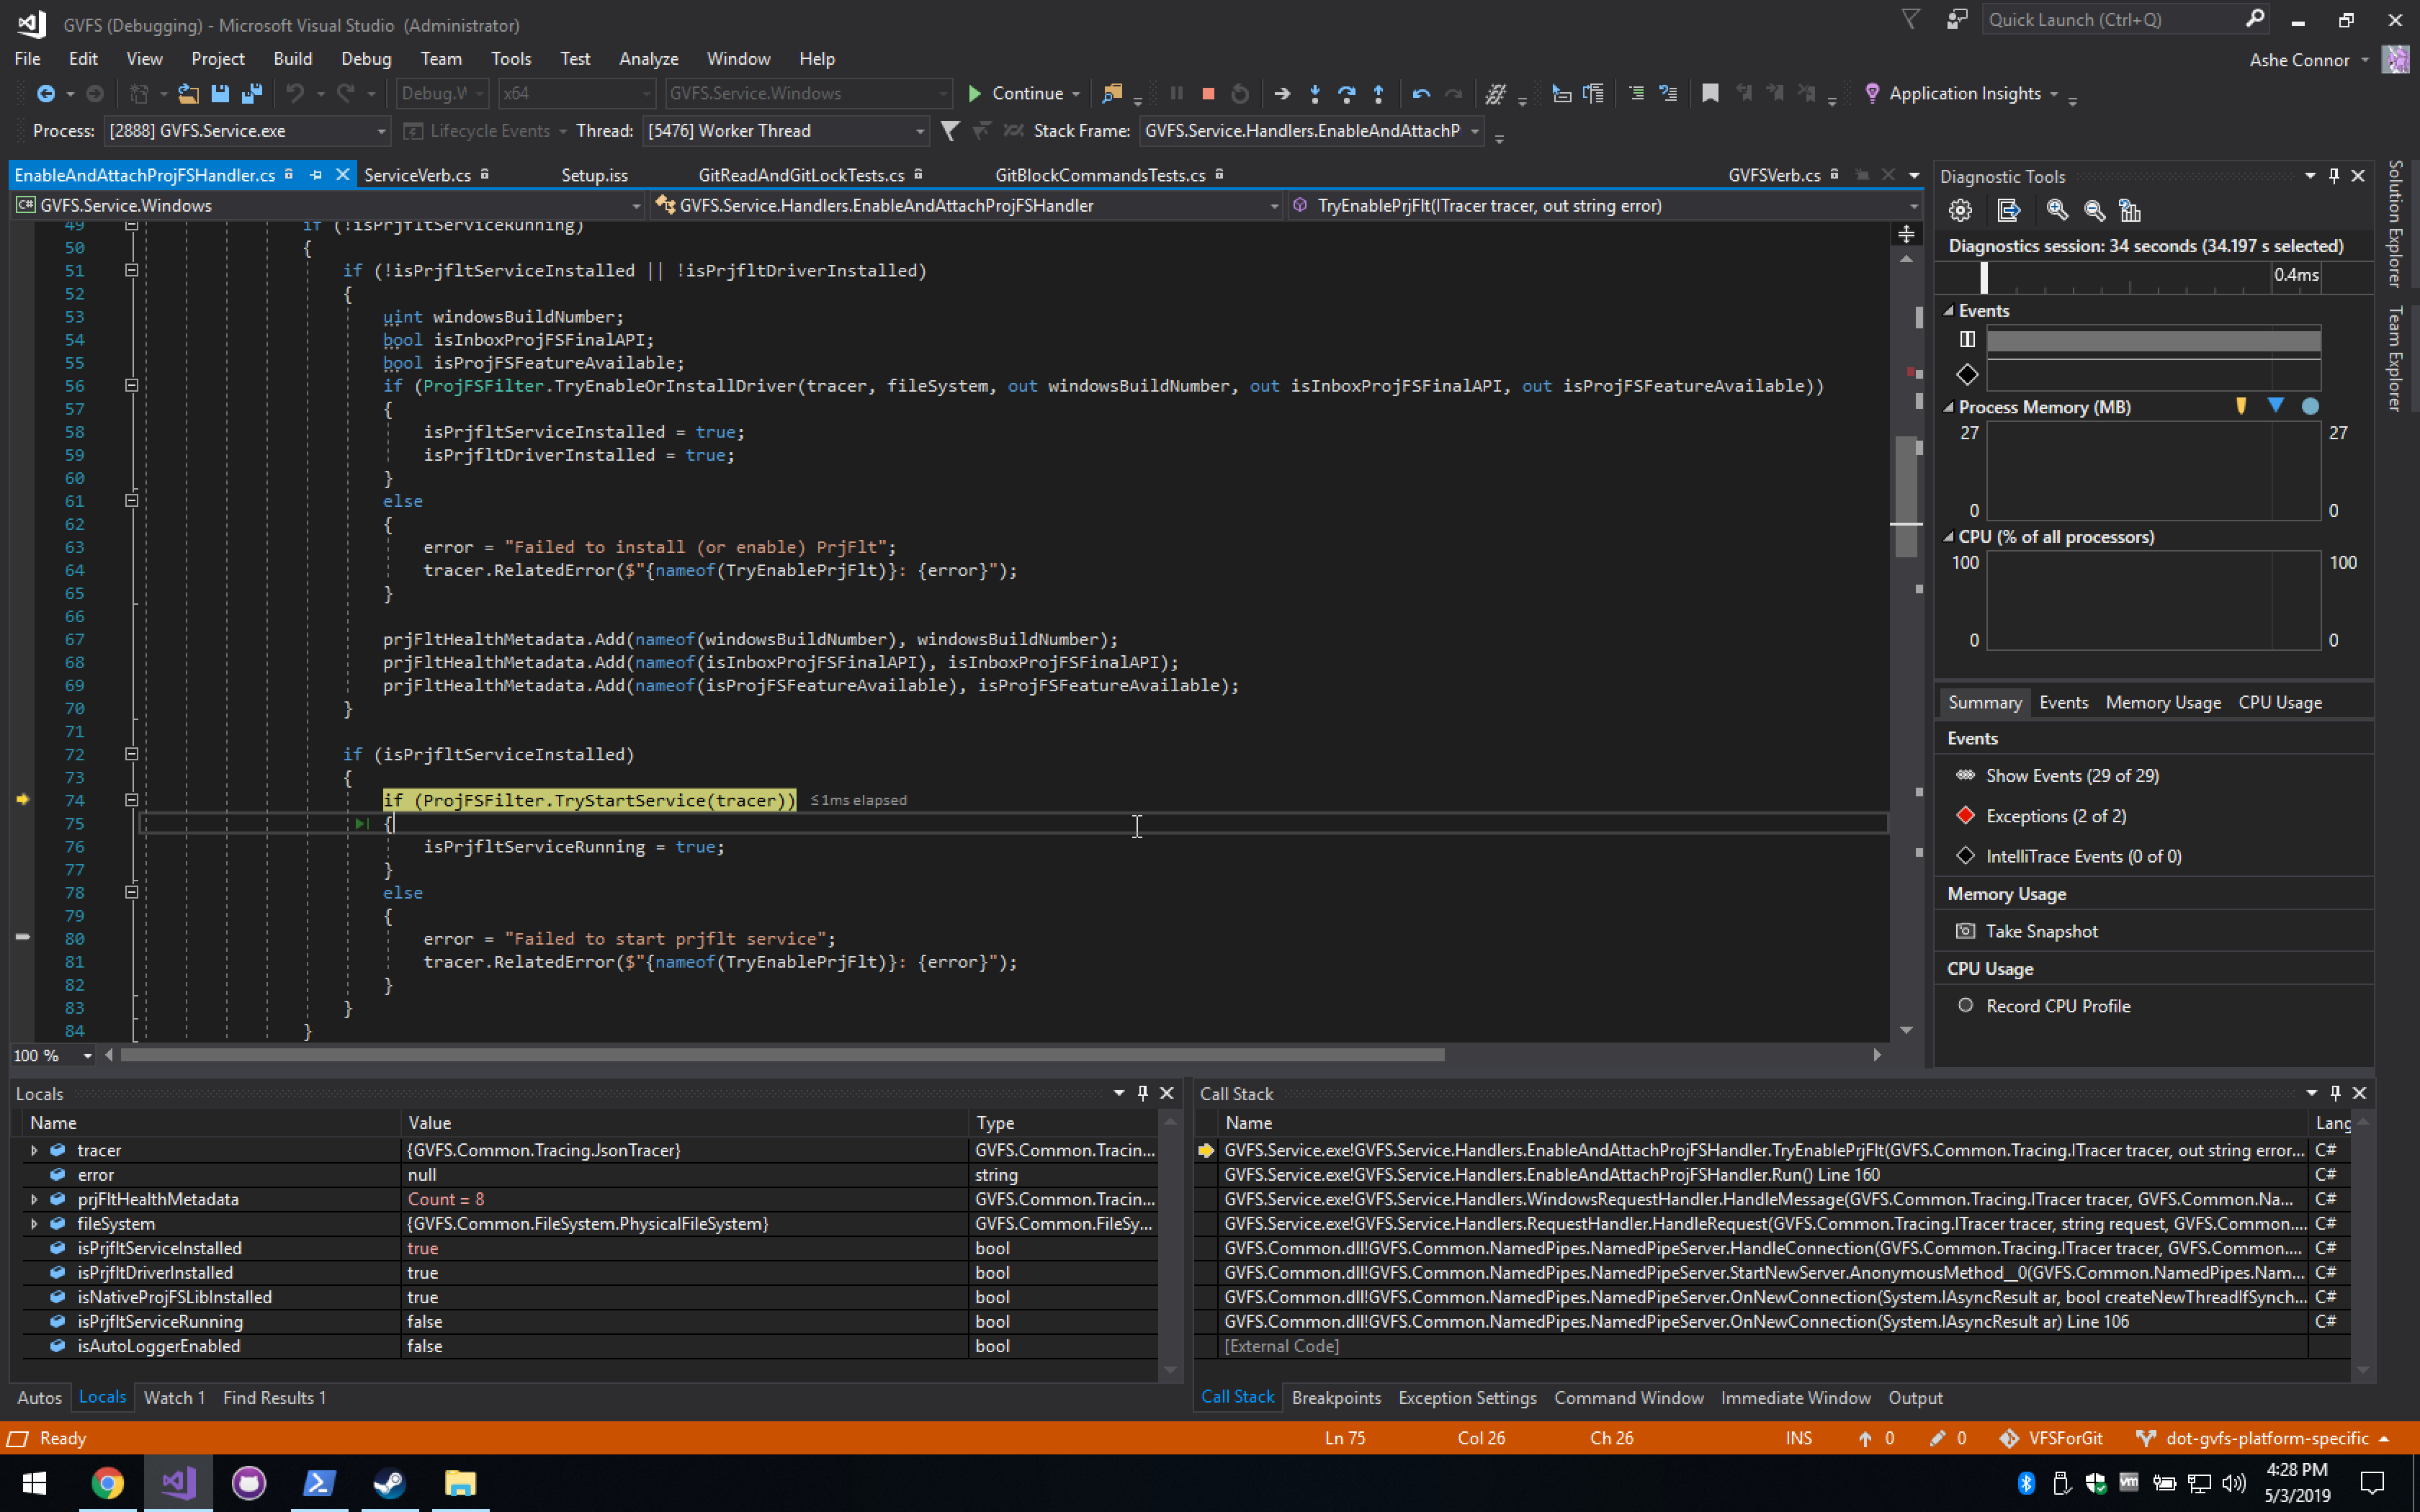Toggle bookmark using the bookmark flag icon
The height and width of the screenshot is (1512, 2420).
pyautogui.click(x=1710, y=94)
